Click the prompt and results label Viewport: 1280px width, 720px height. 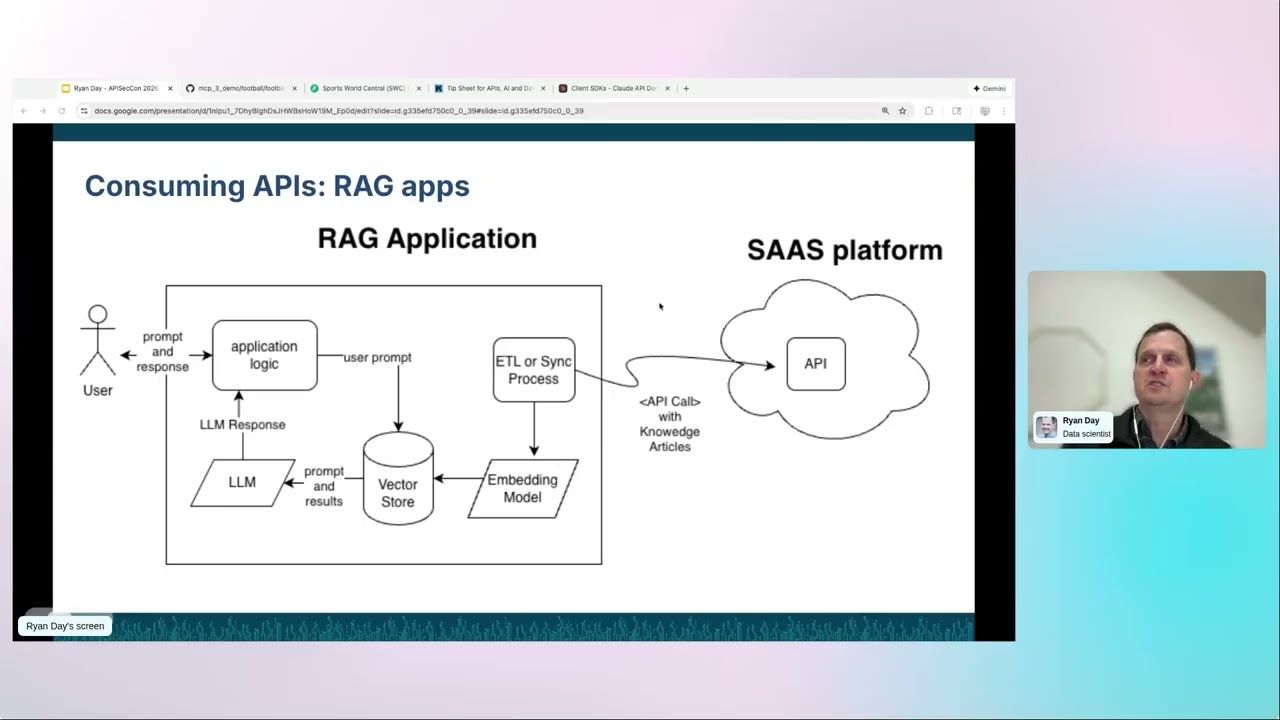pos(324,486)
